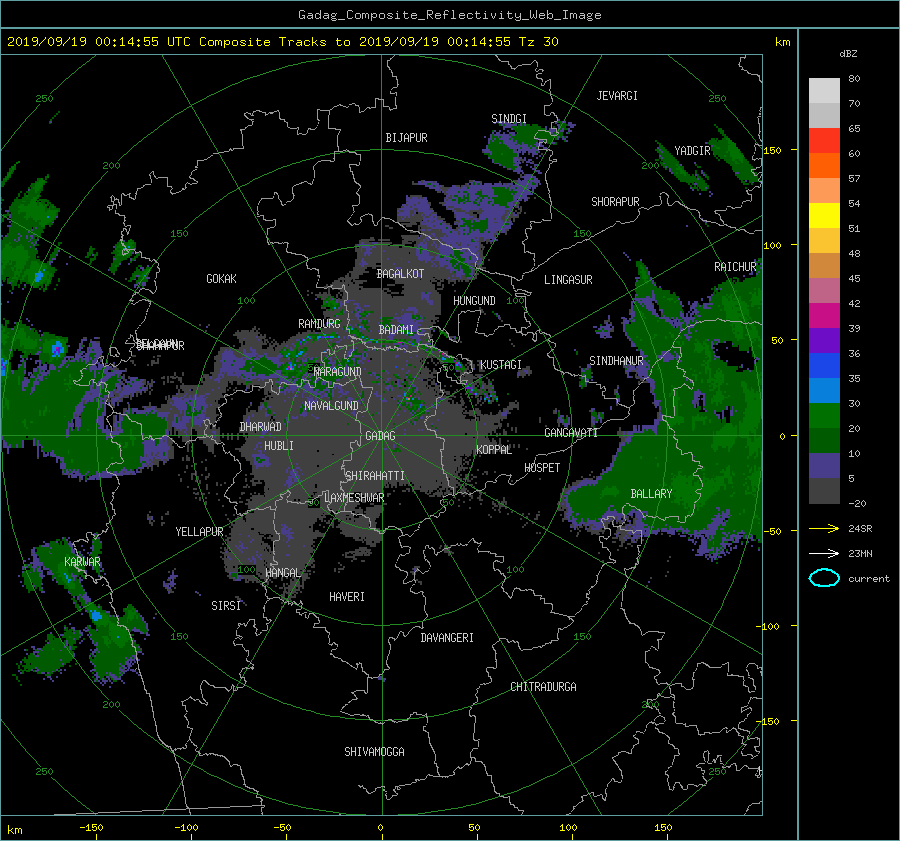Click the KOPPAL city label
Screen dimensions: 900x841
(x=494, y=450)
